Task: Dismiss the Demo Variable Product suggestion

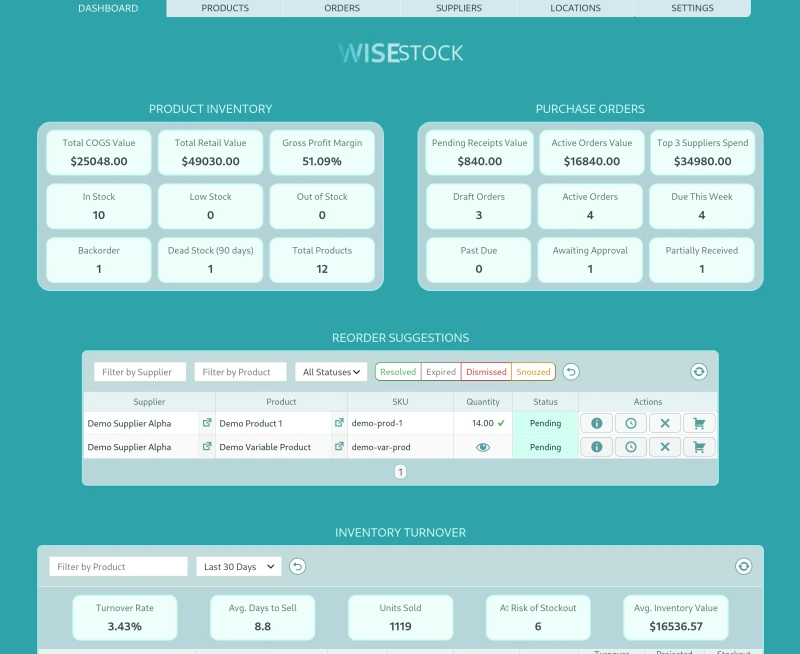Action: click(665, 447)
